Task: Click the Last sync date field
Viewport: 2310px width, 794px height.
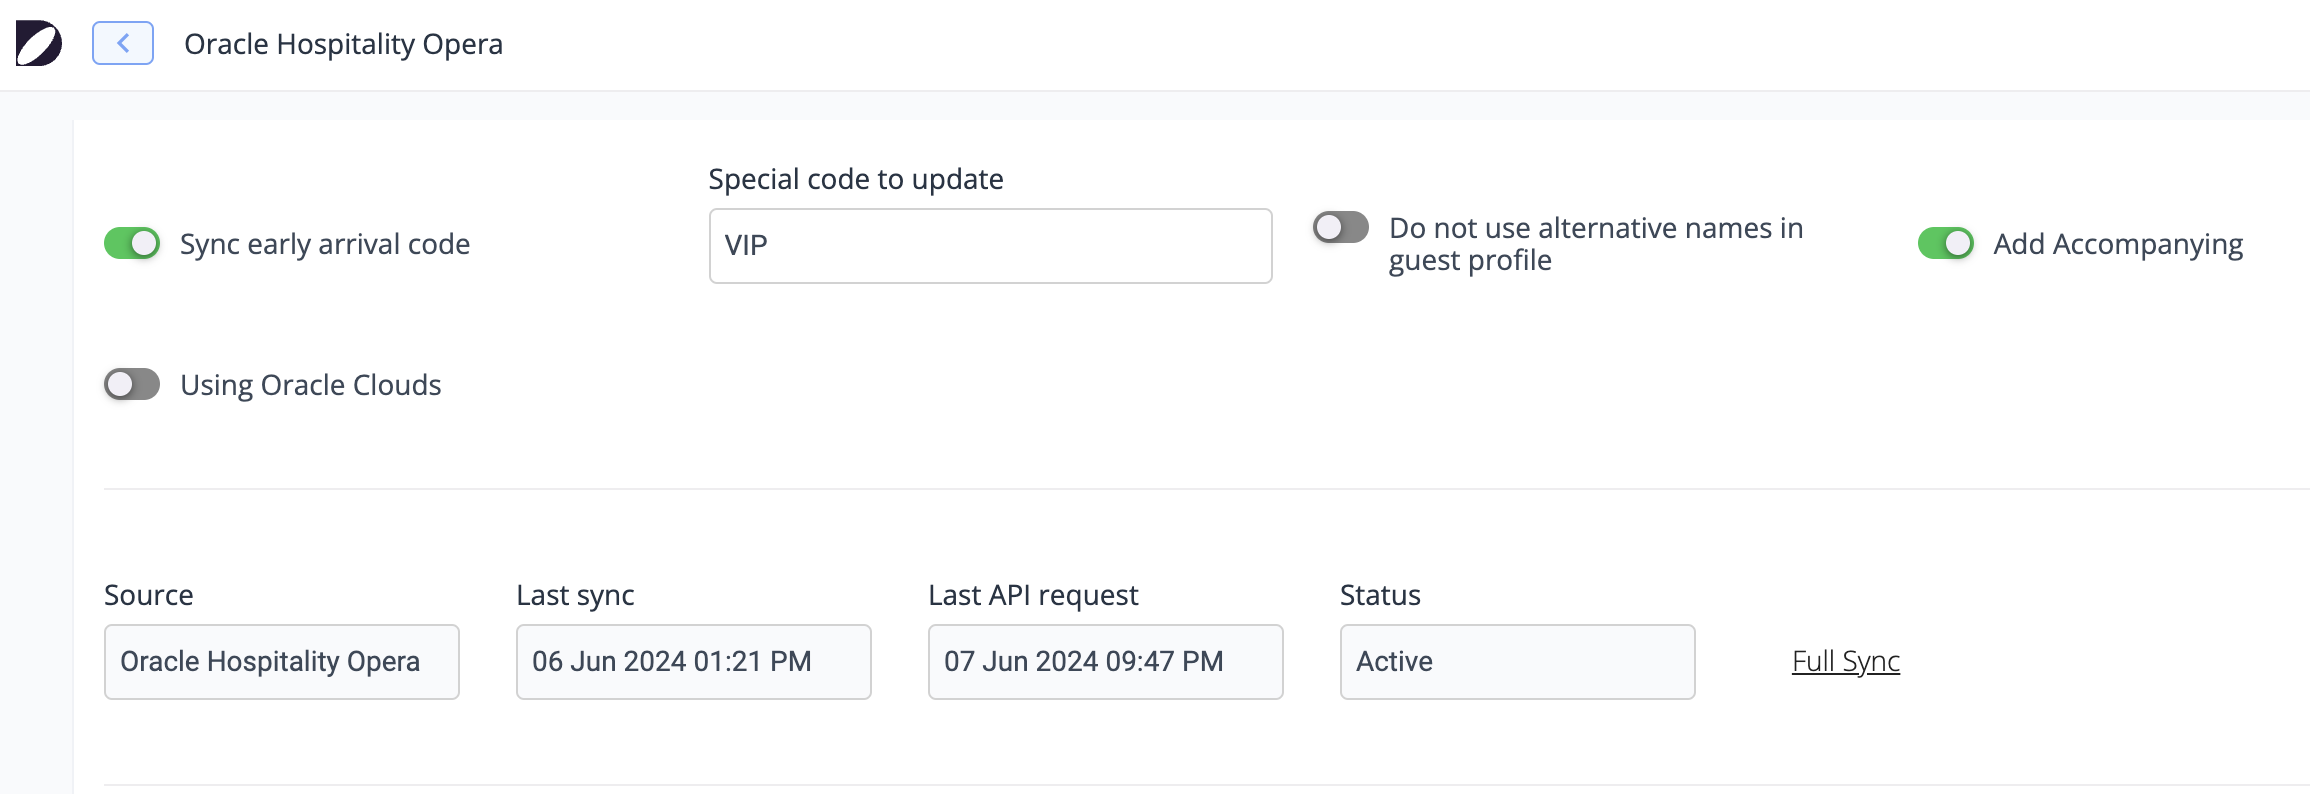Action: tap(694, 662)
